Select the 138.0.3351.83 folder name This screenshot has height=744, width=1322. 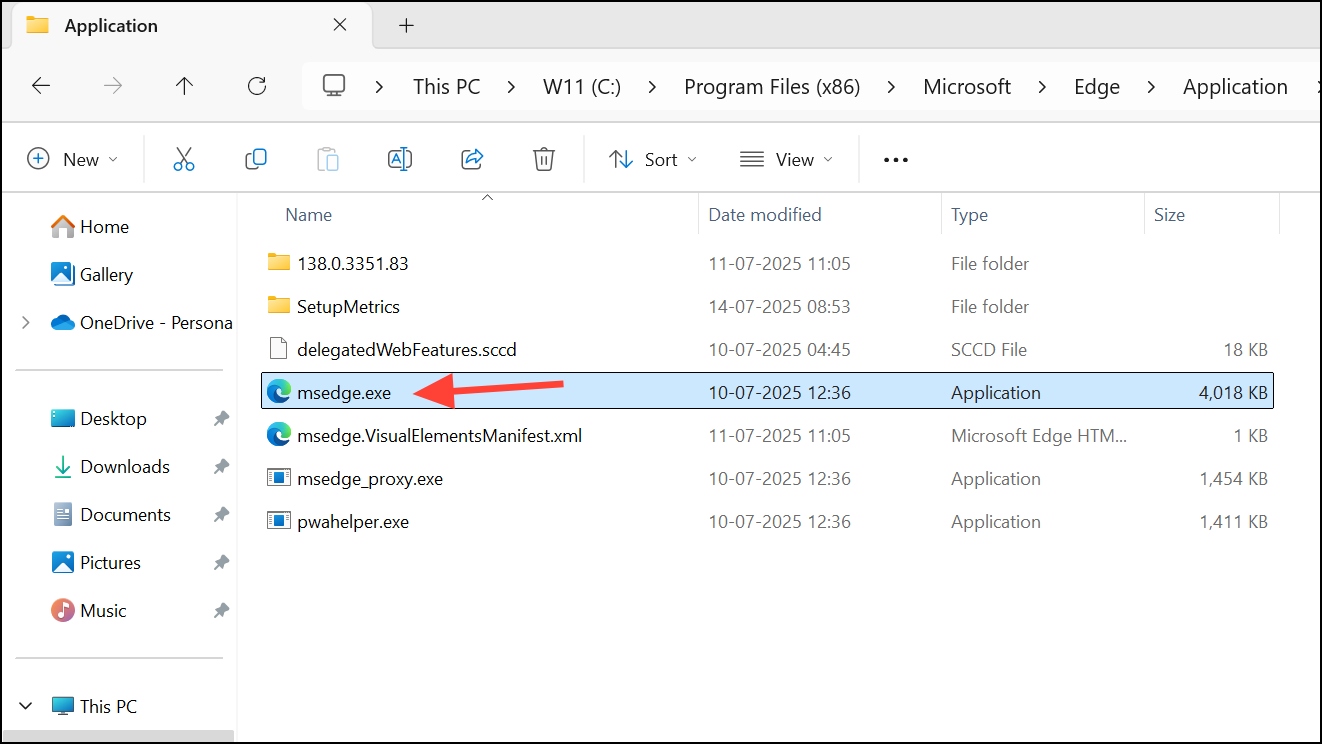click(x=353, y=263)
